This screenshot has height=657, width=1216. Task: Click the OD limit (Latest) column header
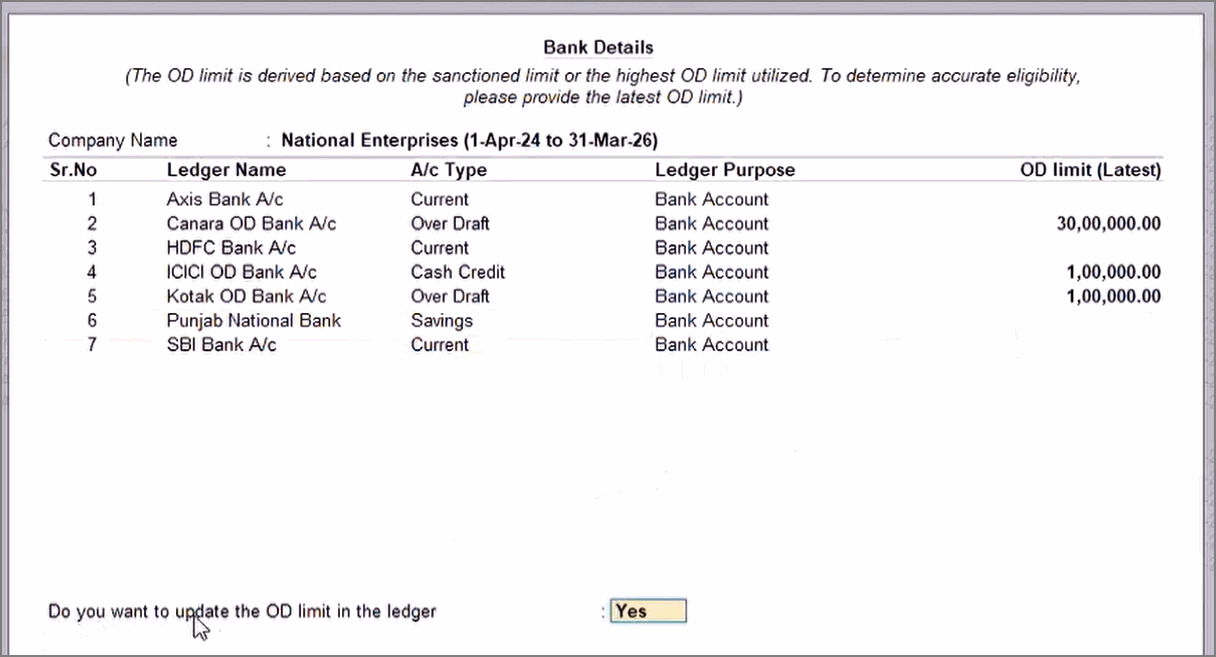(x=1090, y=170)
